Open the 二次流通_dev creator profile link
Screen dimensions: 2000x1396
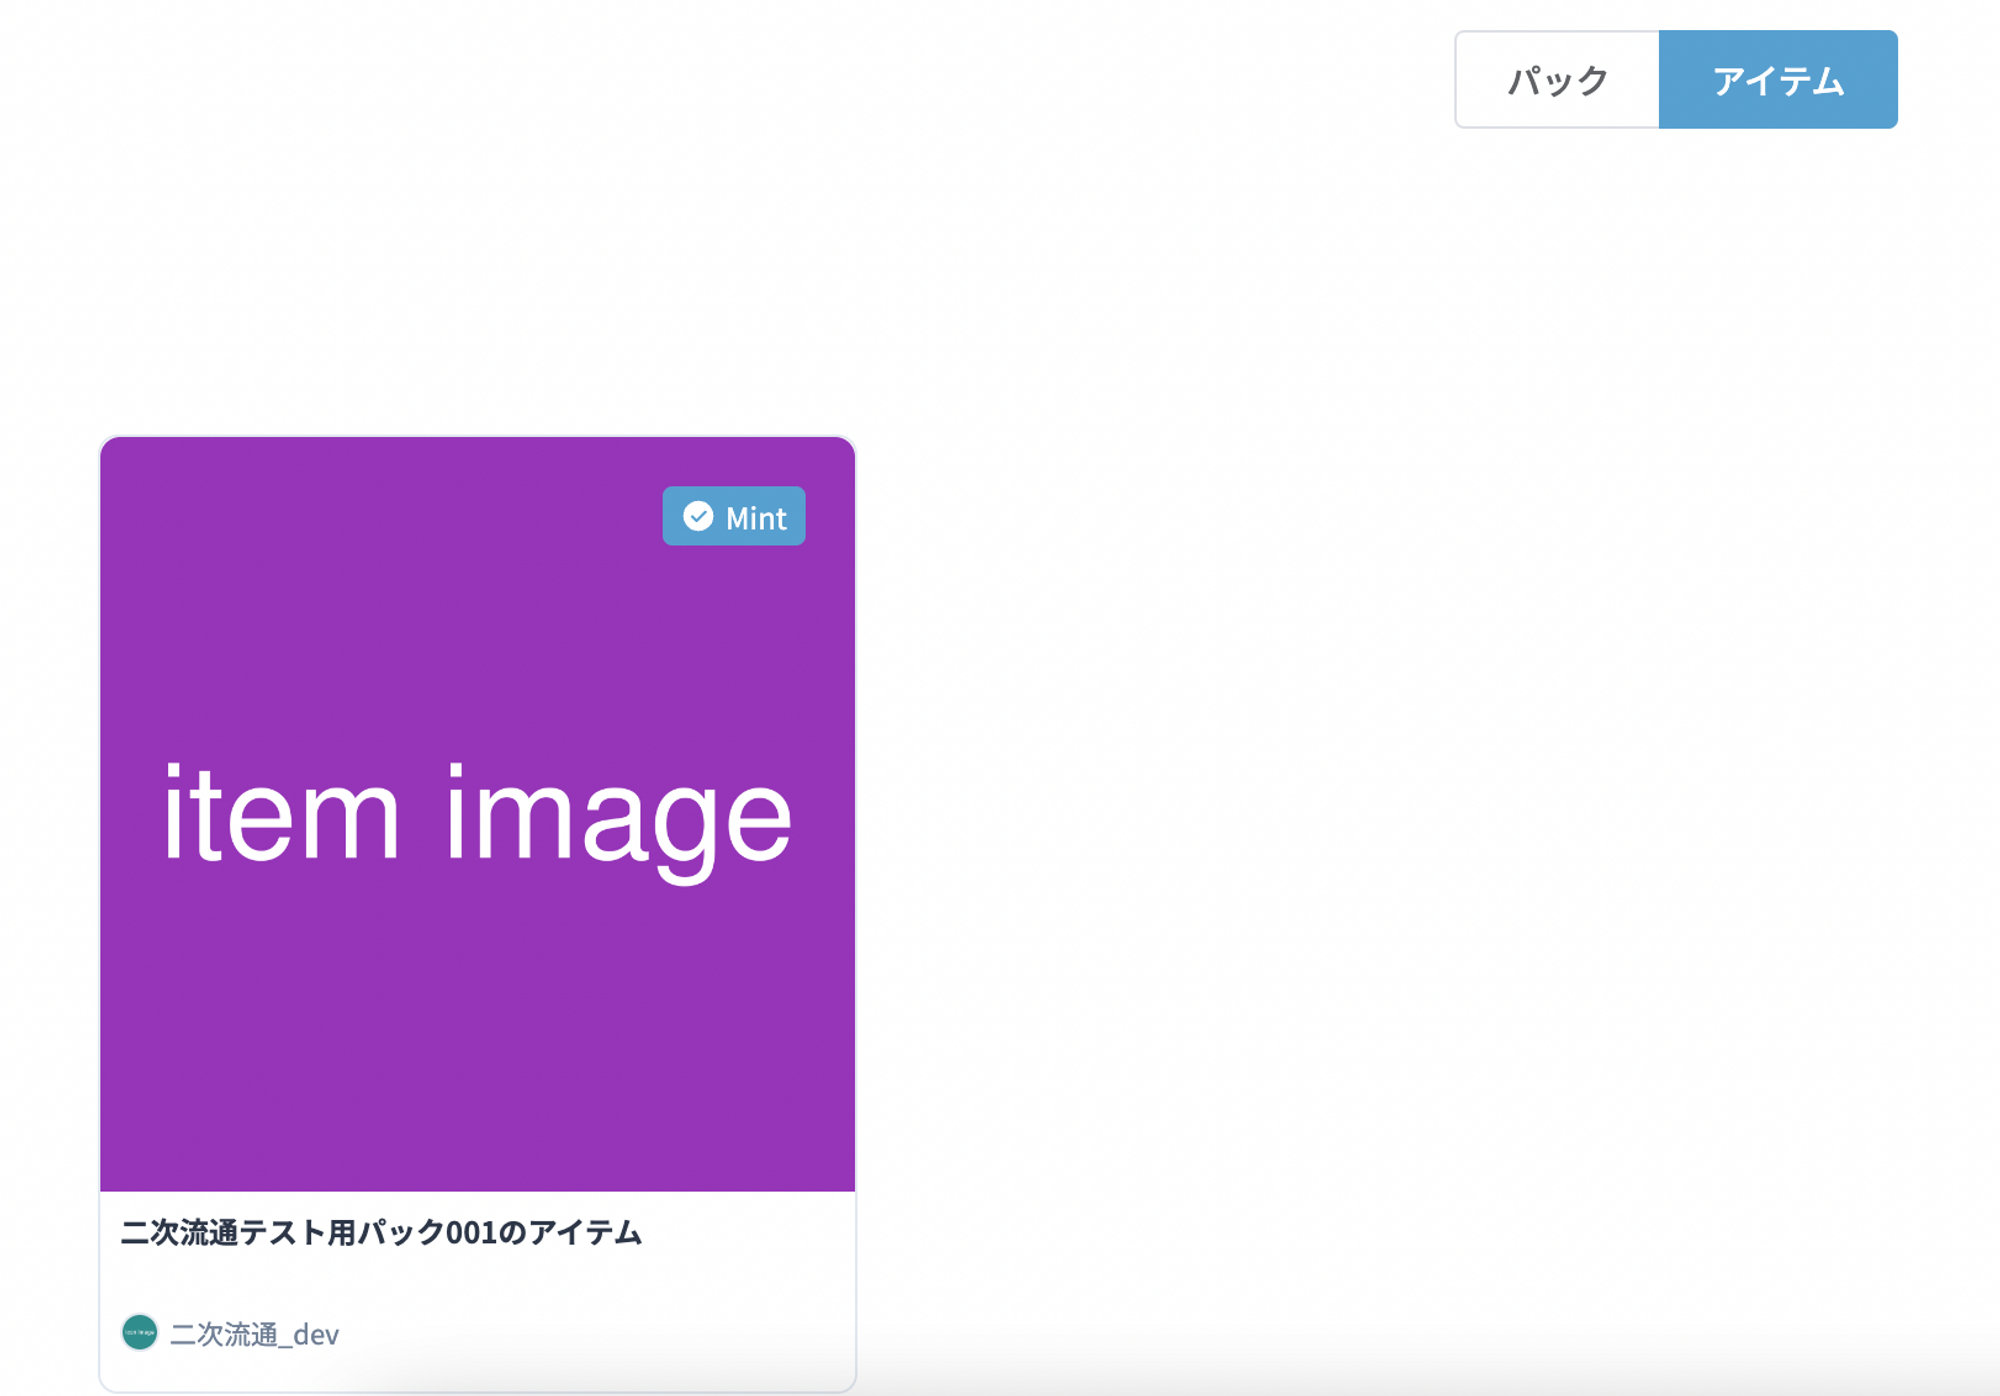254,1334
